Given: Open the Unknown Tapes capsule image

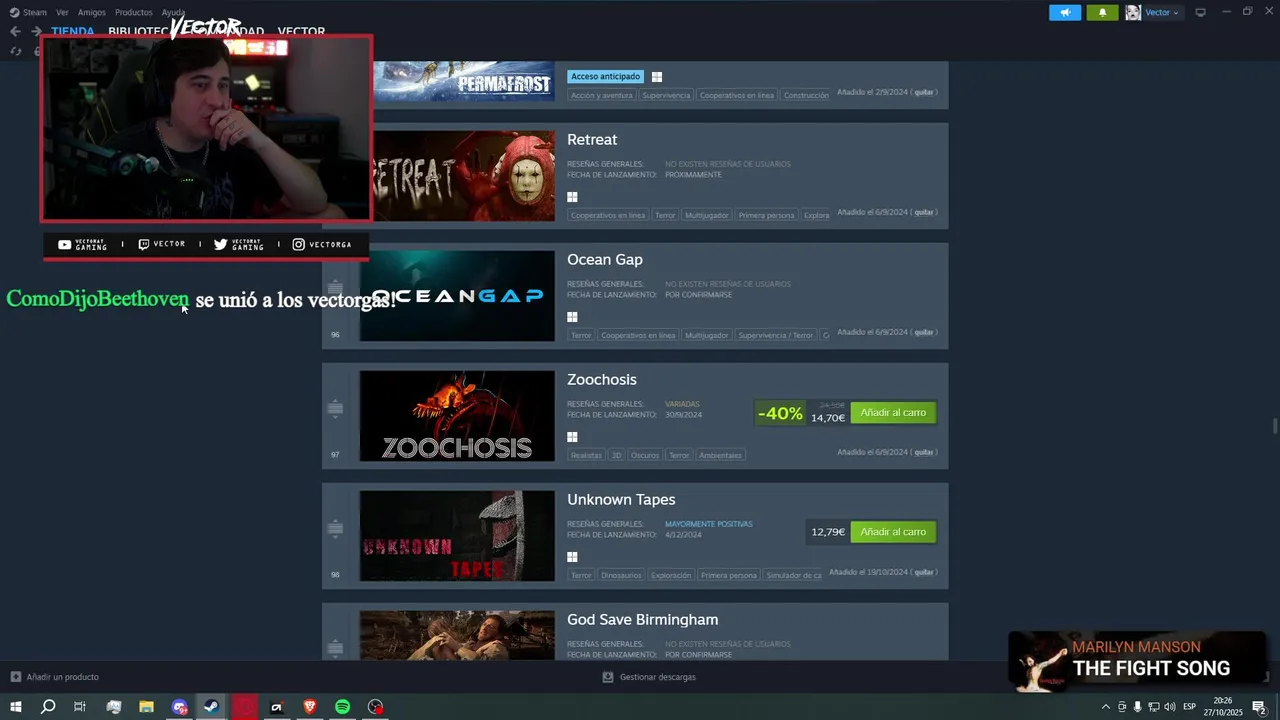Looking at the screenshot, I should pyautogui.click(x=457, y=536).
